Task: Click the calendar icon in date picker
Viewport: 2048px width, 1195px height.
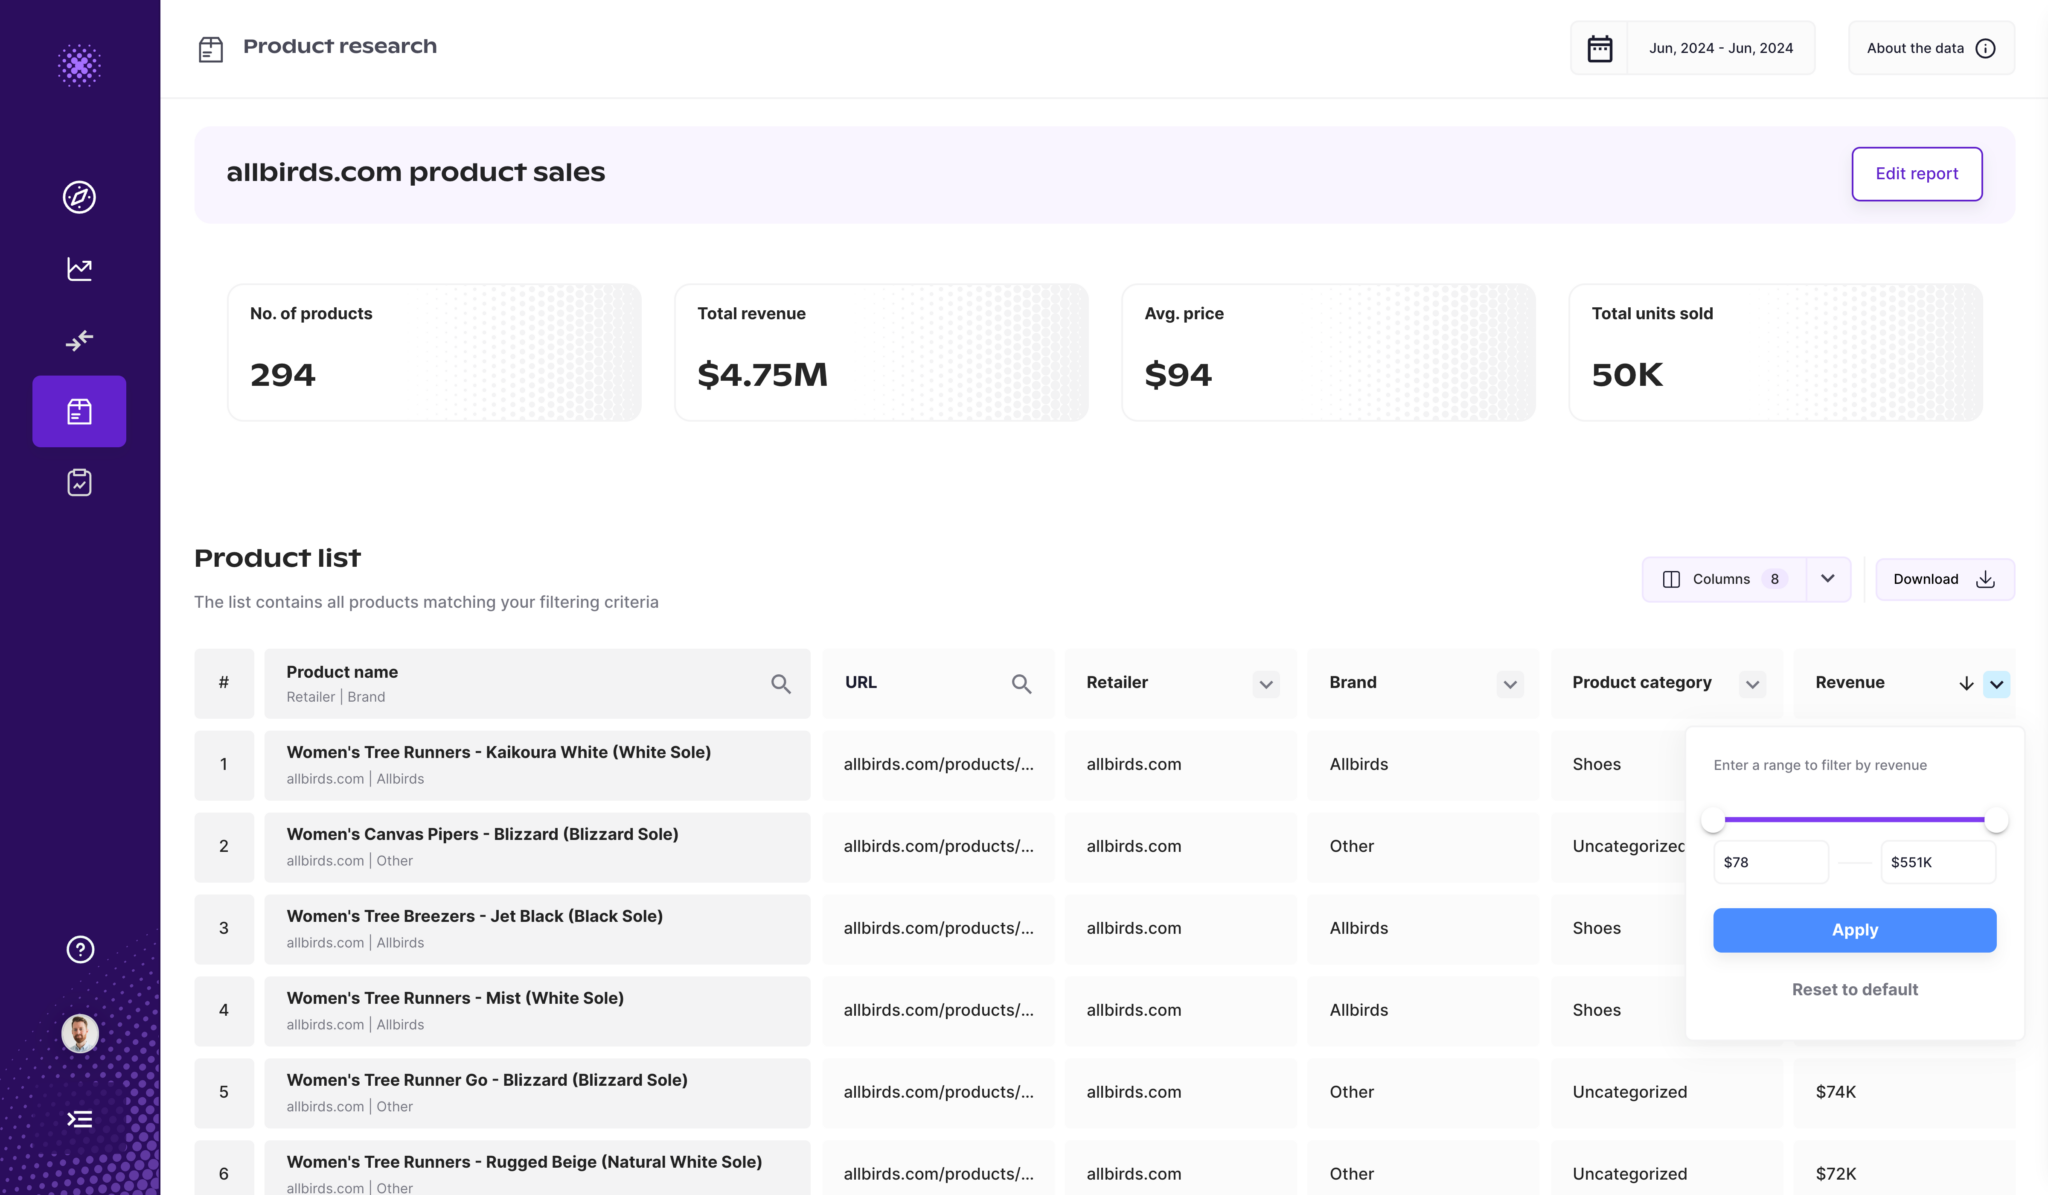Action: tap(1600, 48)
